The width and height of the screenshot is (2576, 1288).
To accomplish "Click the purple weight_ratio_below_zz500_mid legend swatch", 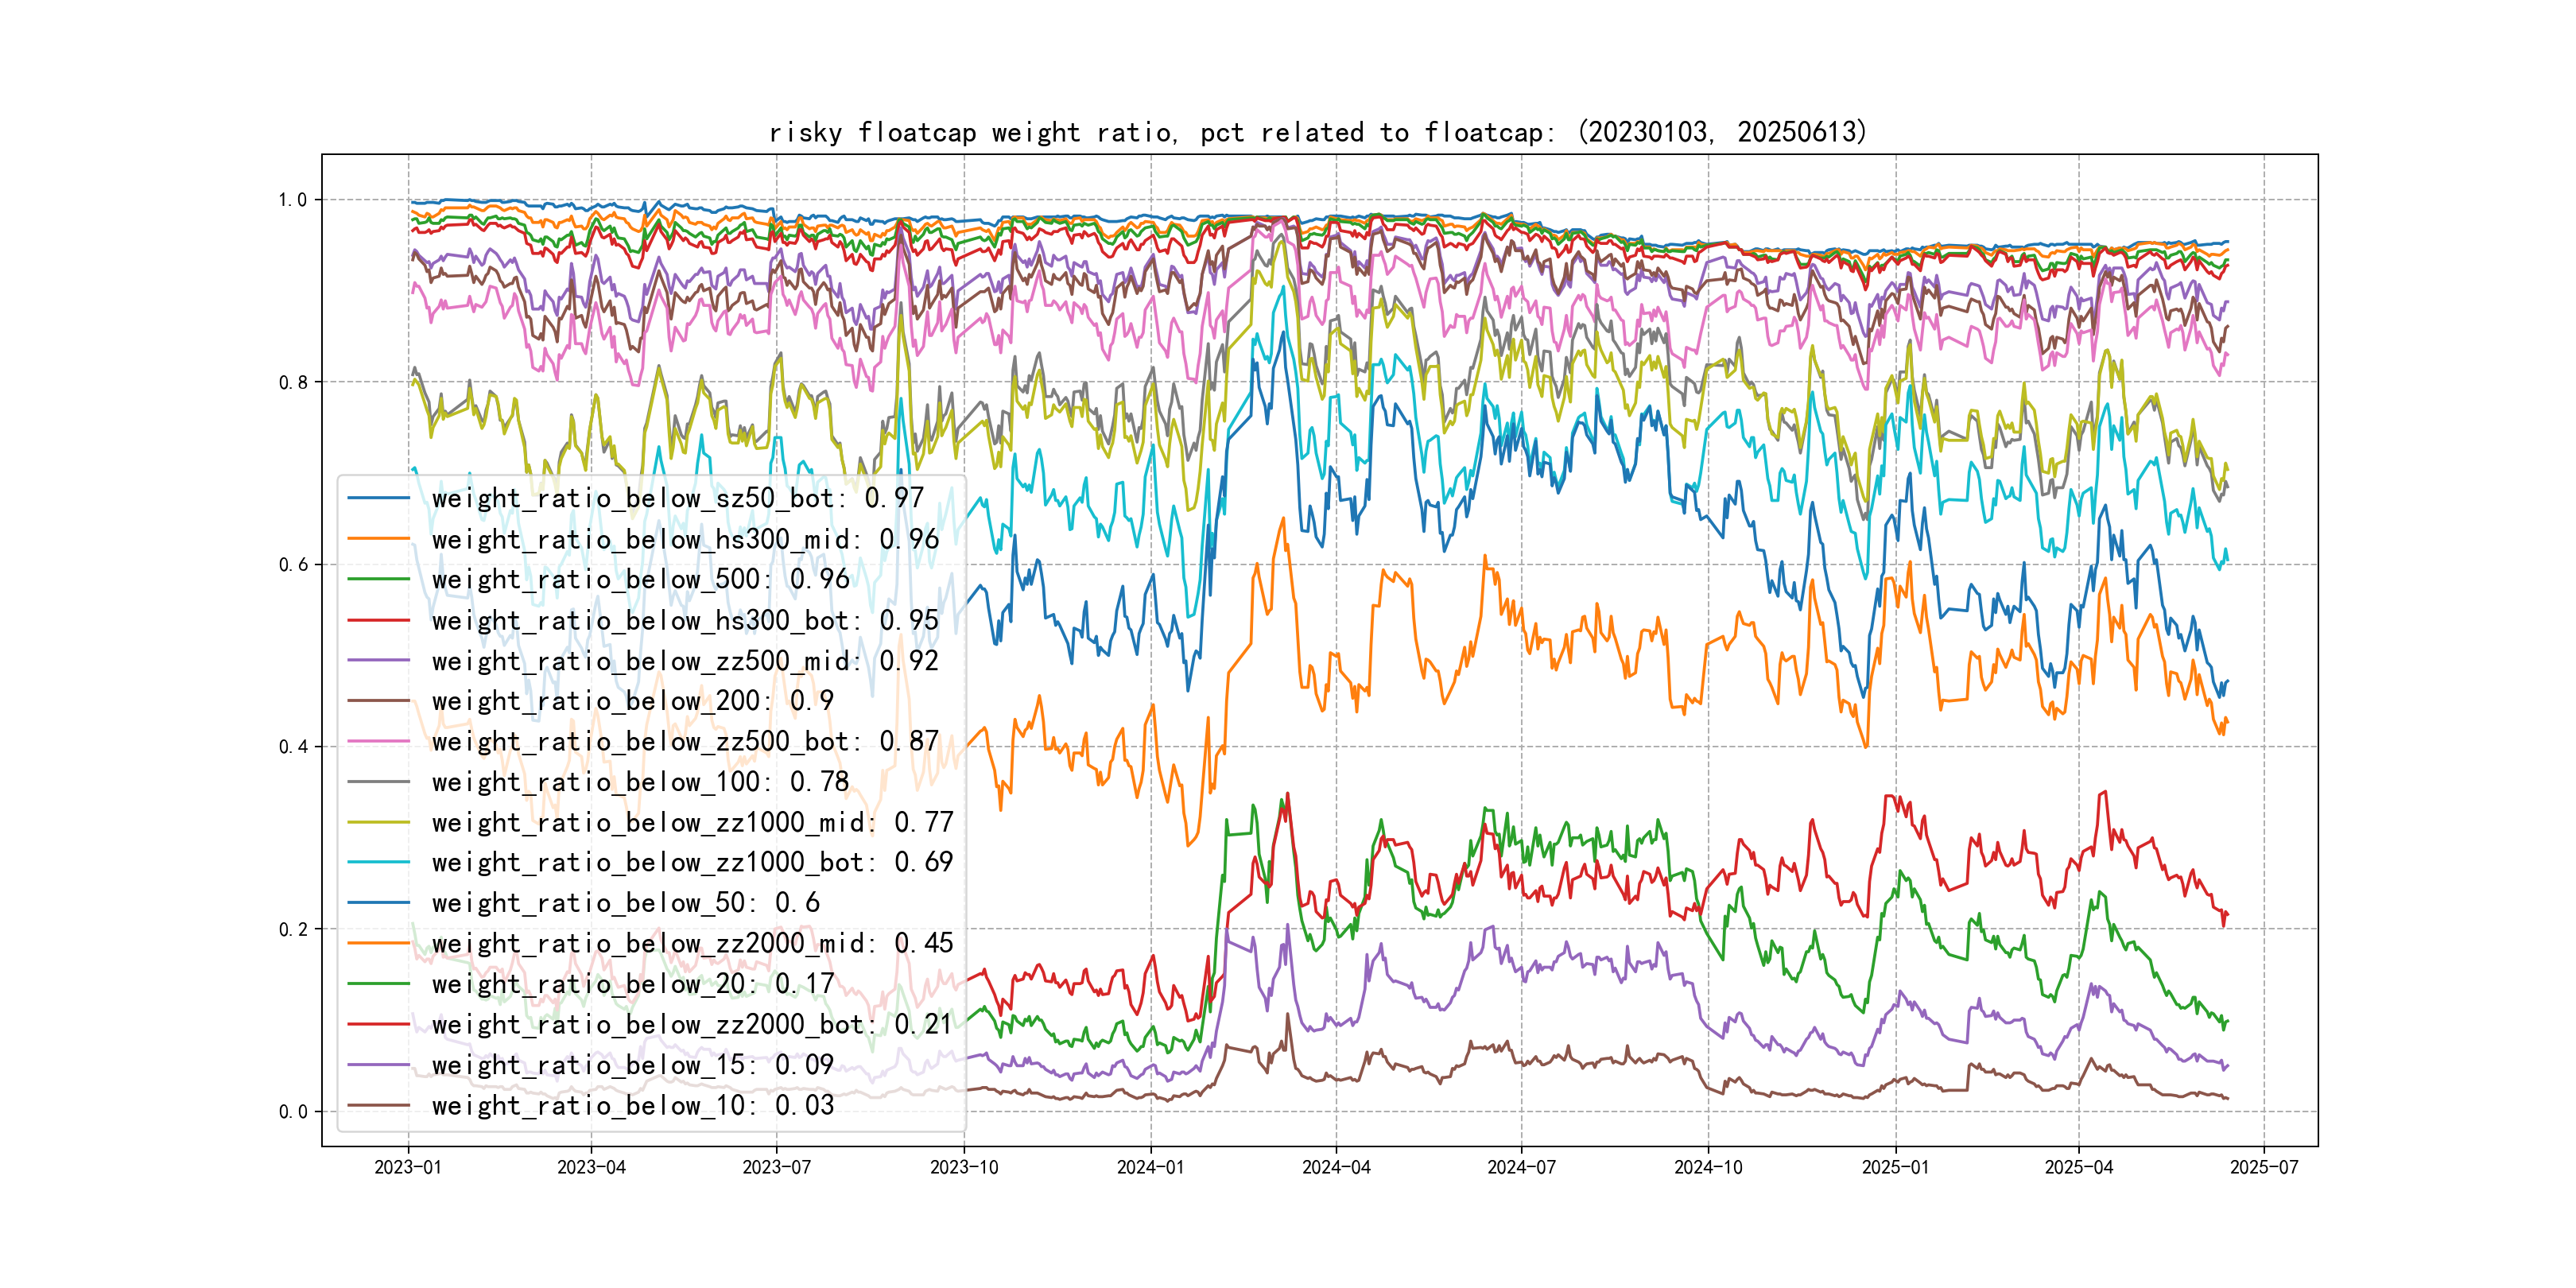I will coord(379,661).
